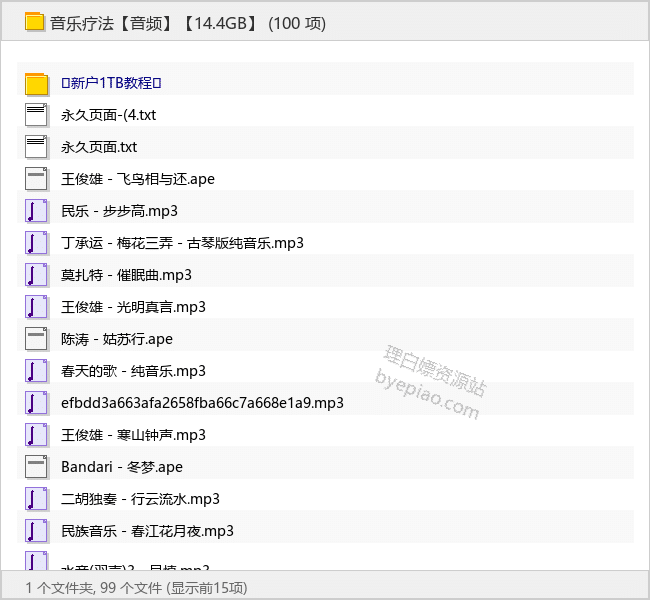This screenshot has height=600, width=650.
Task: Select 民族音乐 - 春江花月夜.mp3
Action: coord(148,531)
